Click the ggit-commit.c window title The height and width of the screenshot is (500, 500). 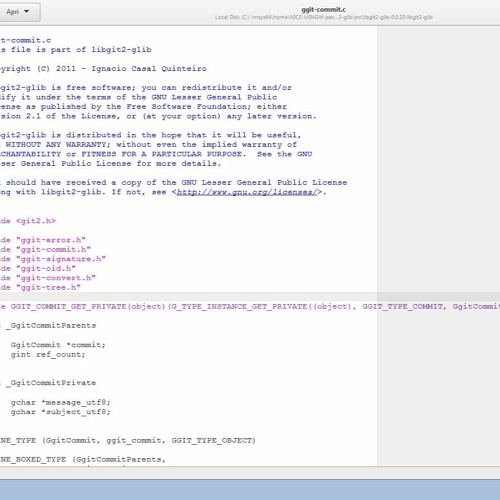323,10
